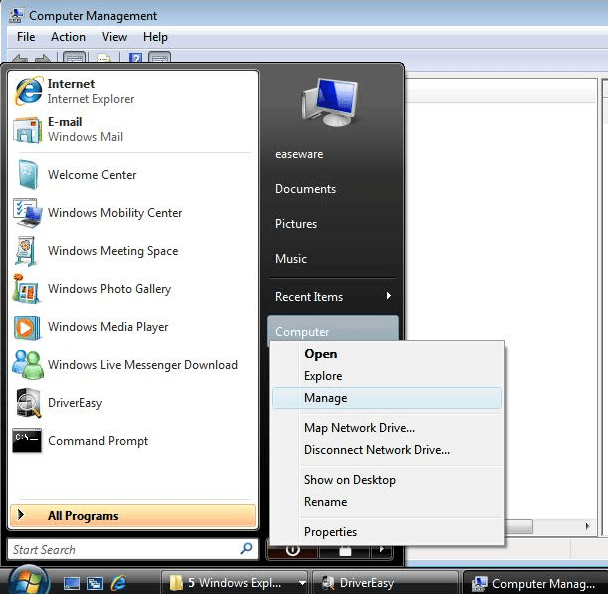Screen dimensions: 608x594
Task: Launch Internet Explorer from Quick Launch
Action: pyautogui.click(x=118, y=582)
